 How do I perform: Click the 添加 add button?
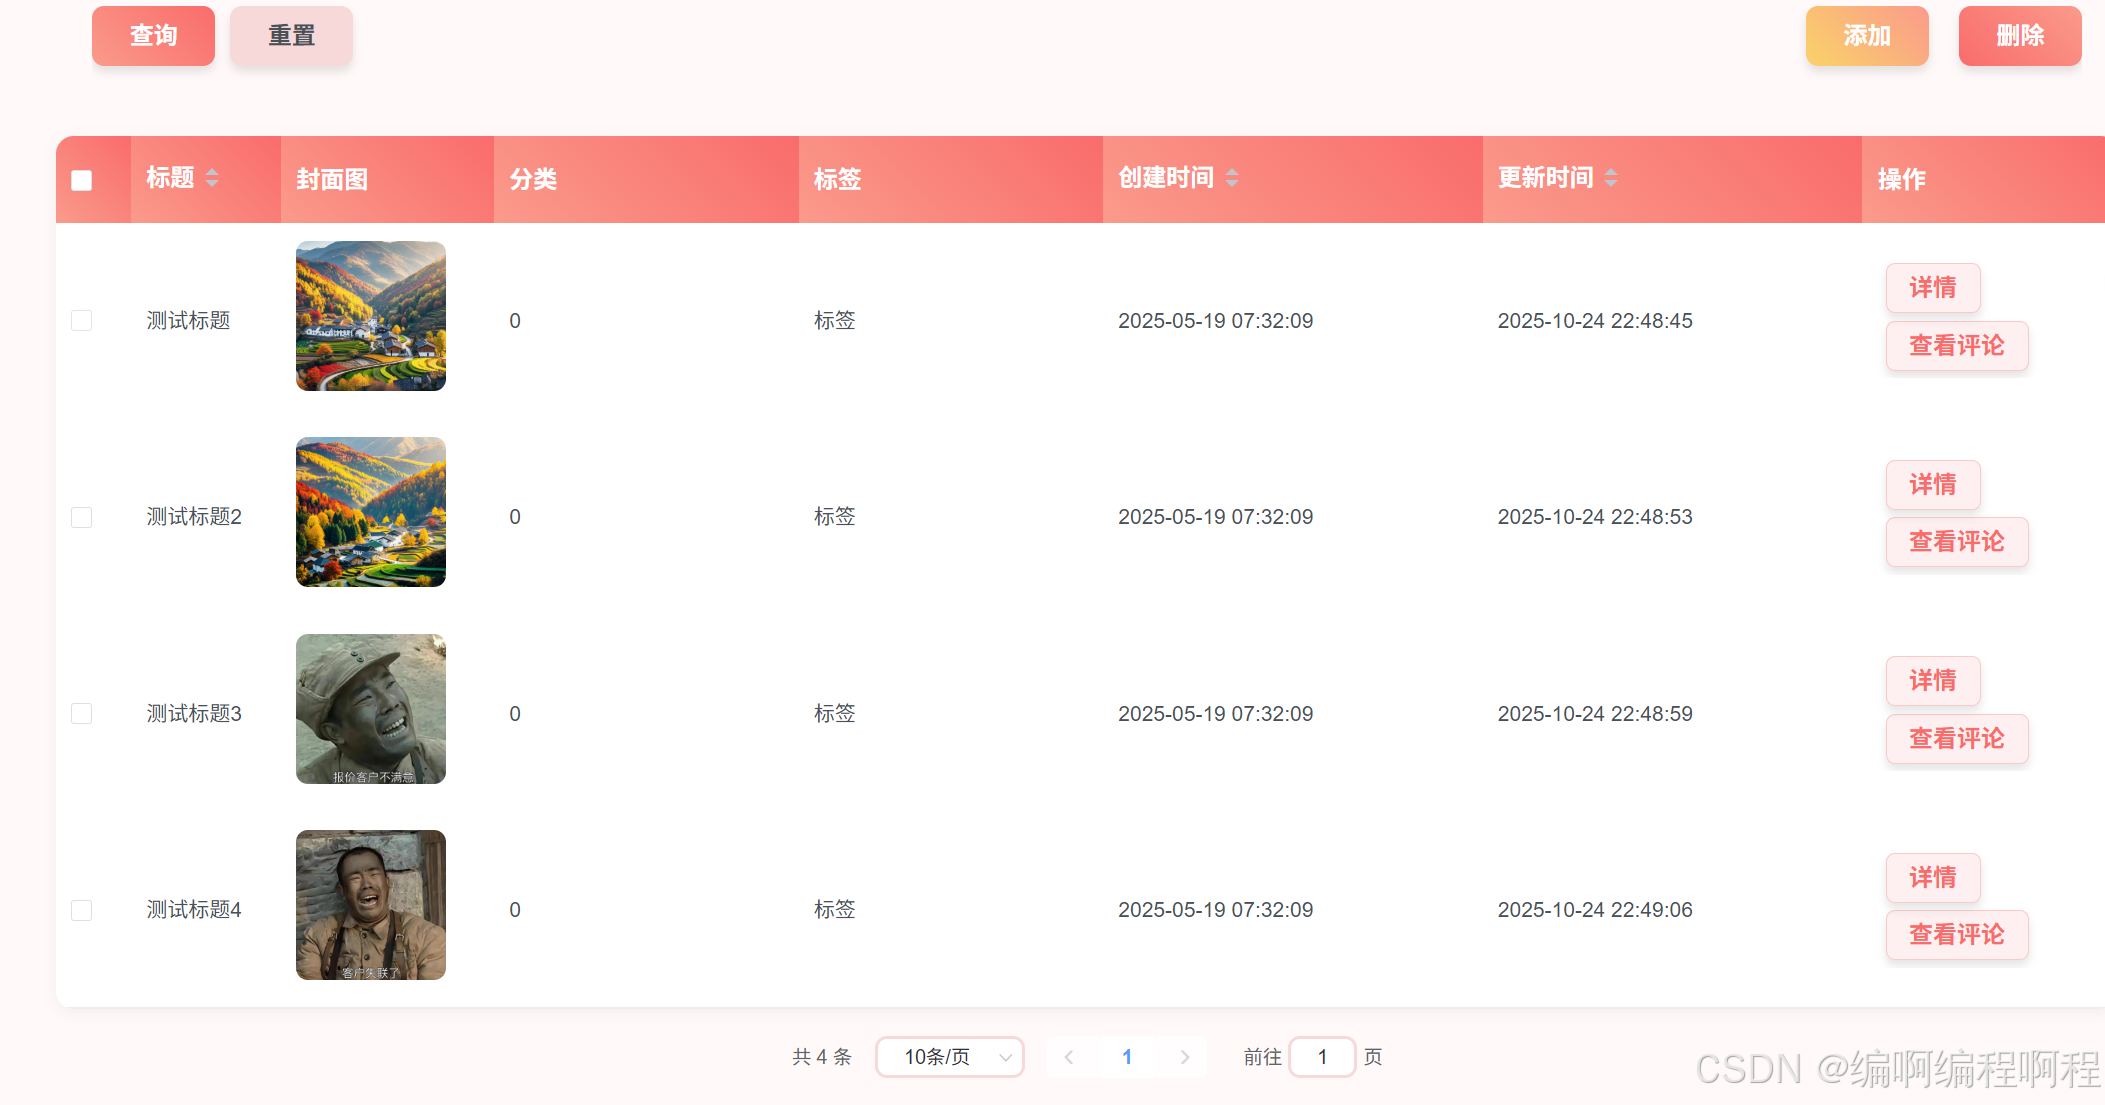tap(1867, 36)
